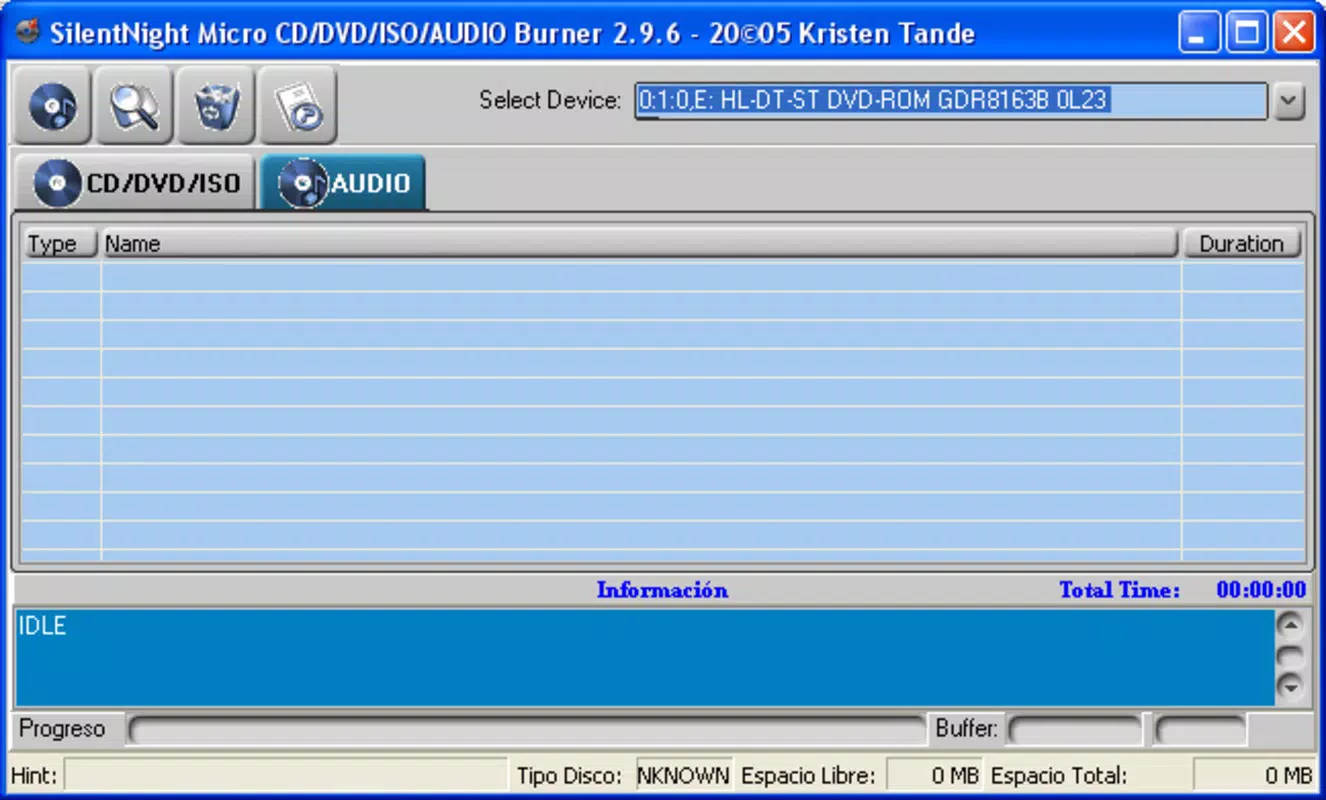Click the Hint text field in status bar
1326x800 pixels.
pos(287,776)
